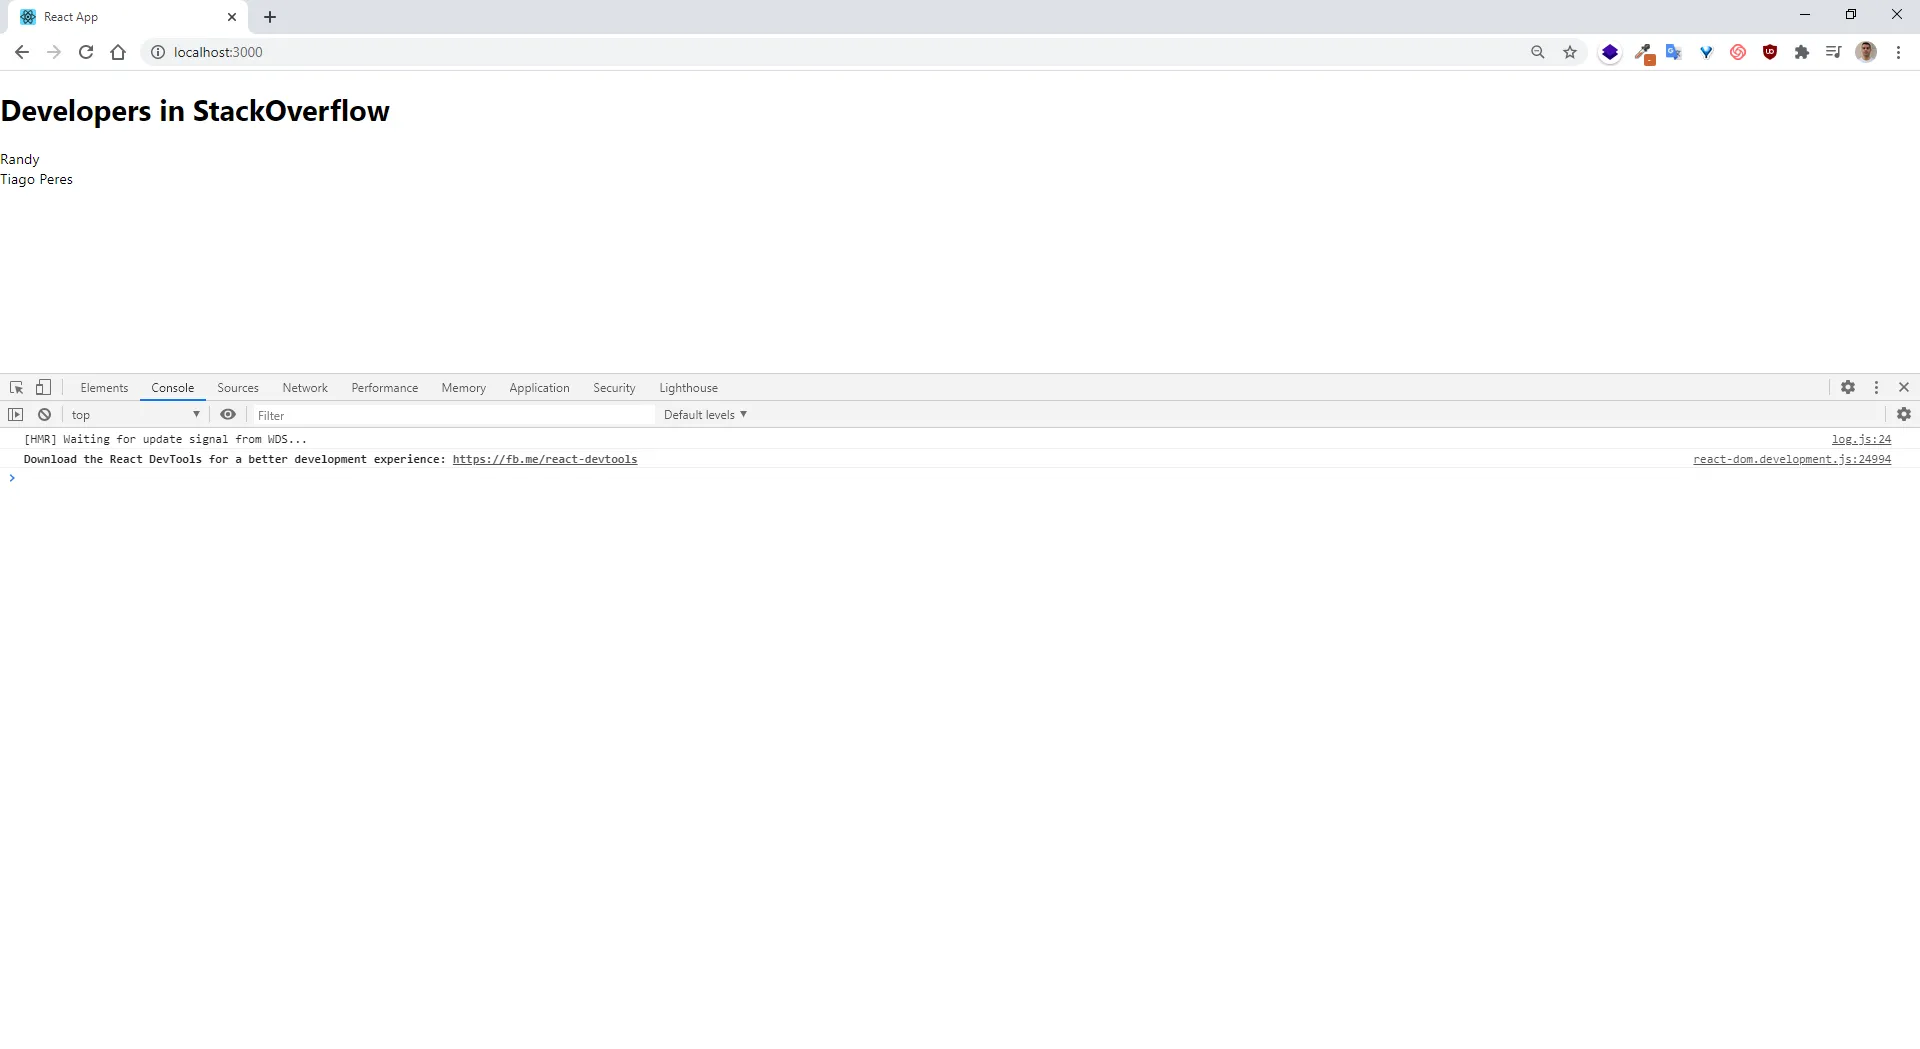Click into the console prompt
Viewport: 1920px width, 1049px height.
pyautogui.click(x=960, y=478)
